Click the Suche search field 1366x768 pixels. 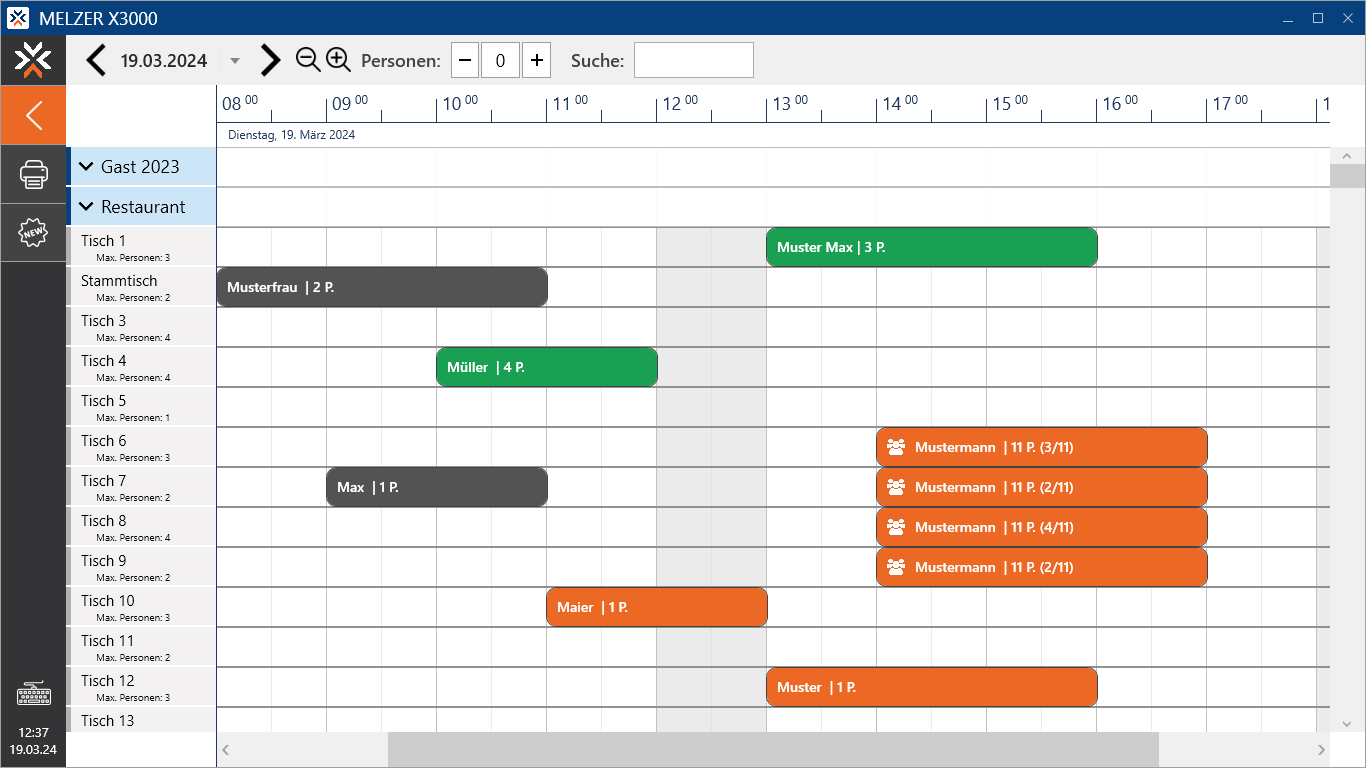click(x=693, y=61)
